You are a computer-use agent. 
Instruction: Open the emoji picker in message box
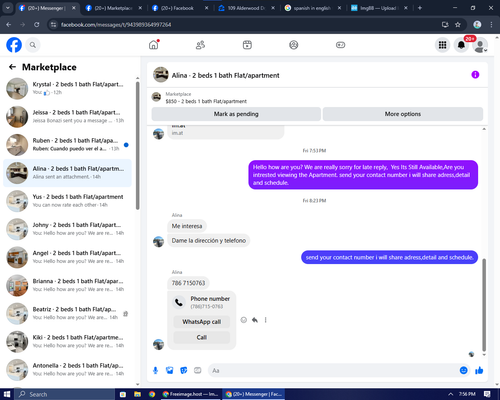tap(463, 370)
